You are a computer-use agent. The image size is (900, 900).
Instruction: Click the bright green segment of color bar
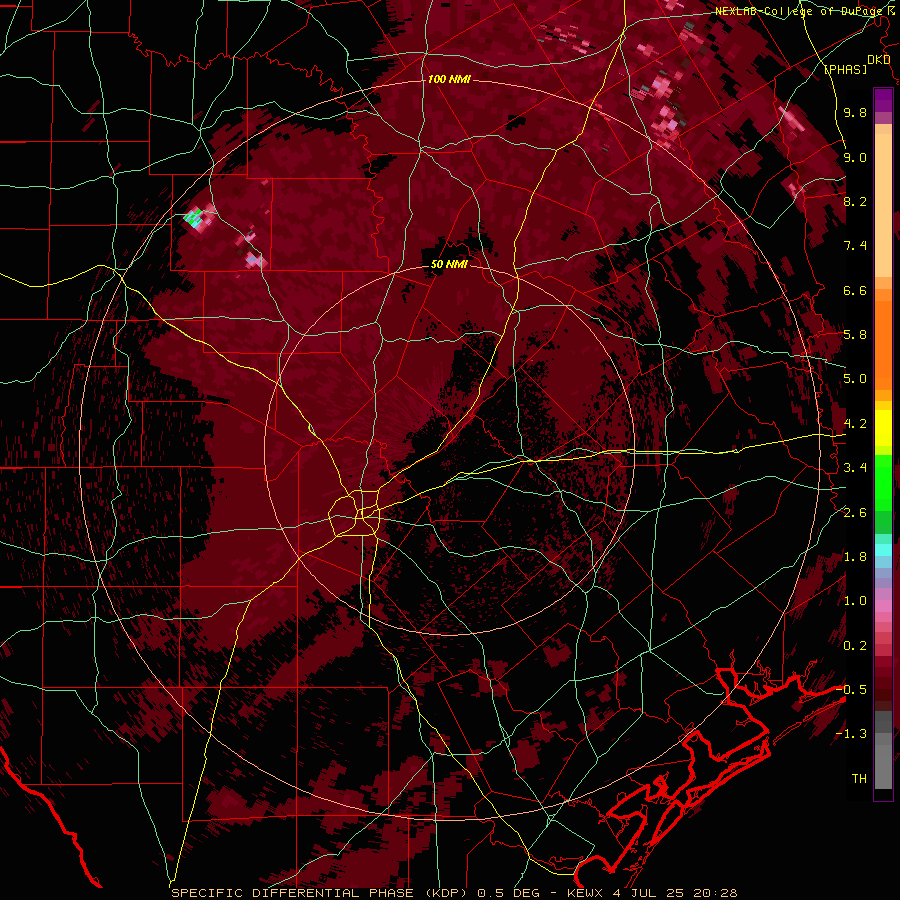click(x=883, y=483)
